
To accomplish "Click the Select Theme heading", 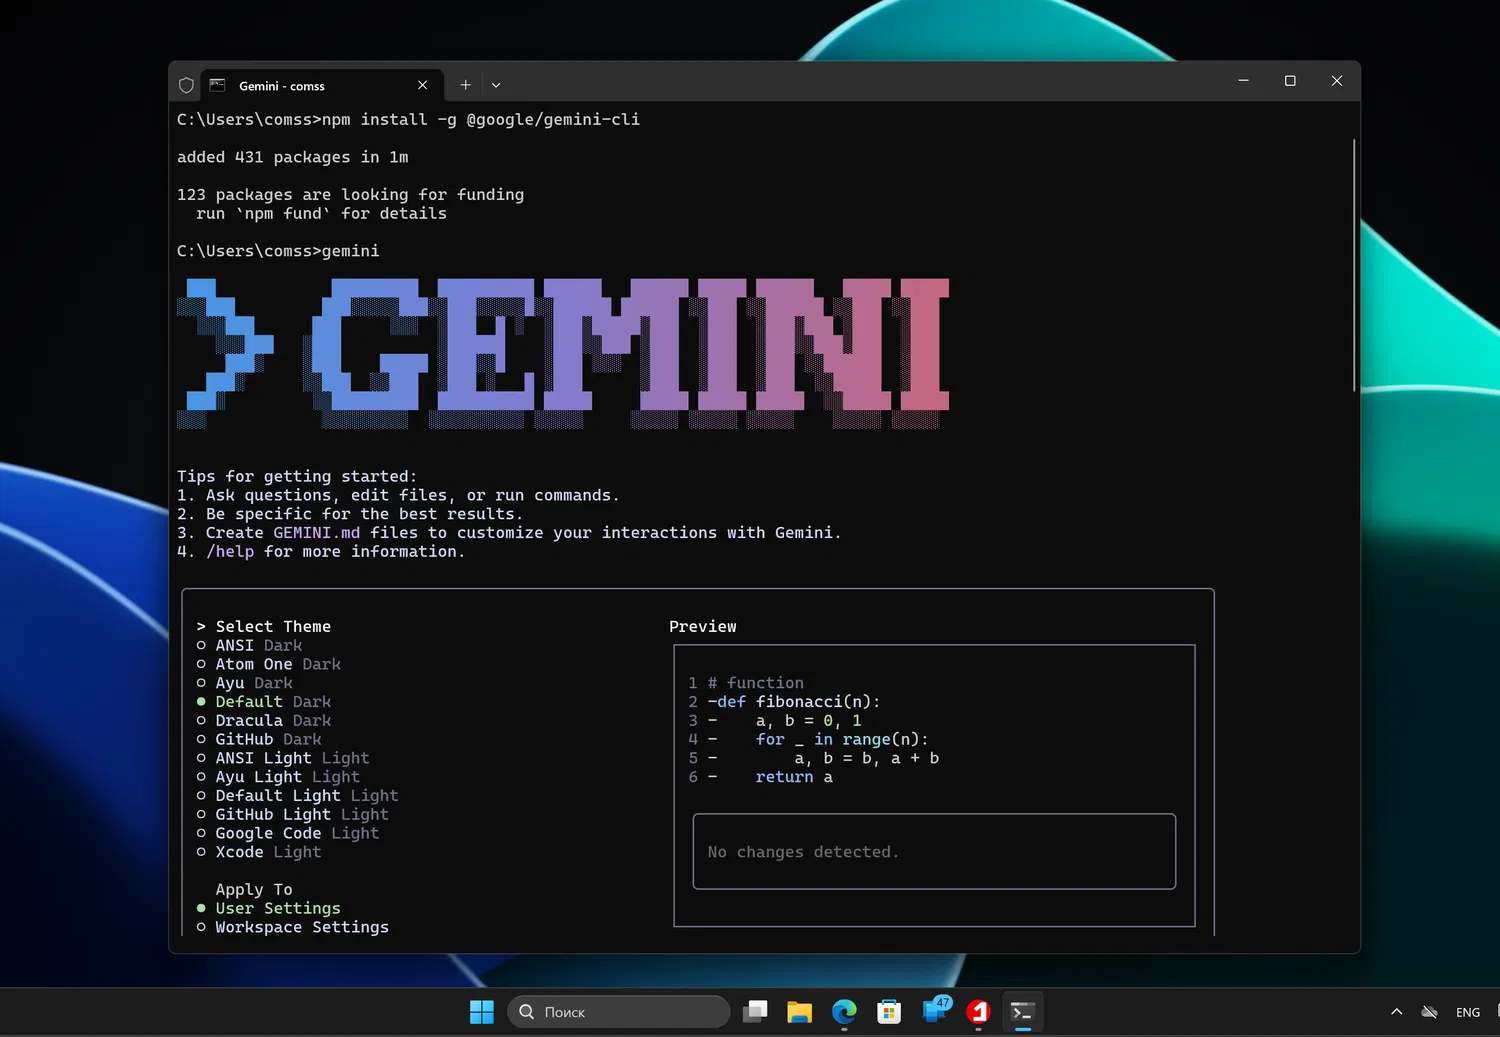I will point(273,627).
